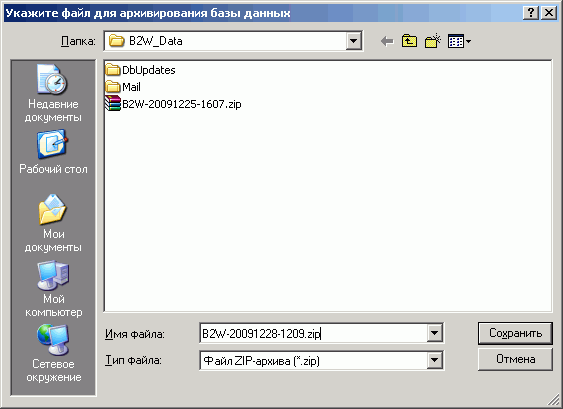The image size is (563, 409).
Task: Go to Рабочий стол location
Action: 53,152
